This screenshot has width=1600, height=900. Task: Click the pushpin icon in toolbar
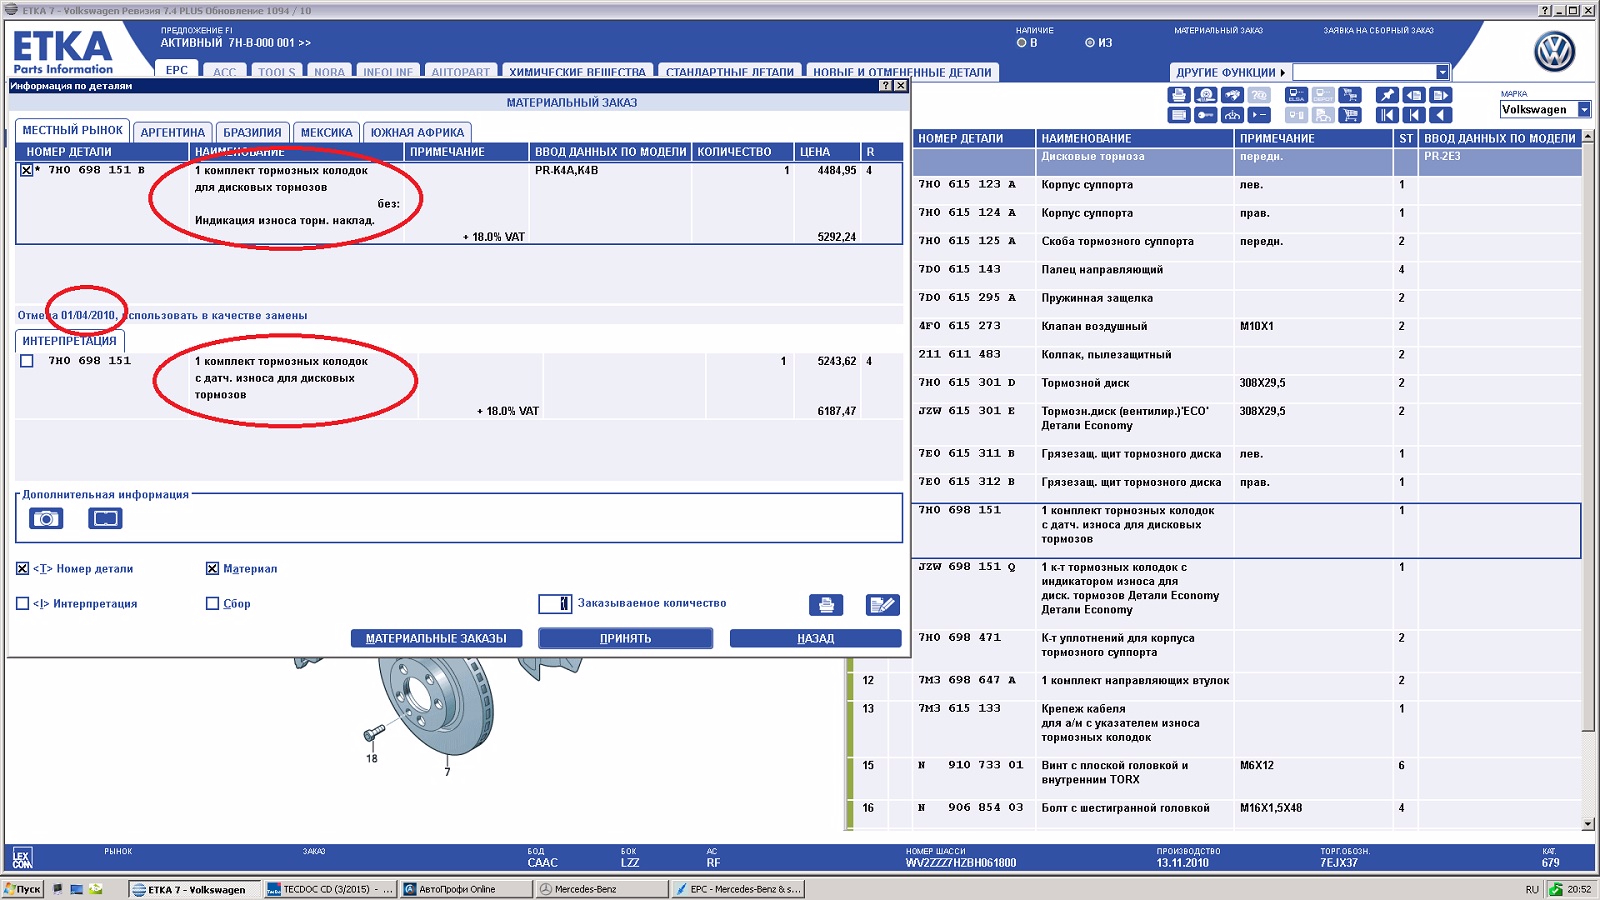(1387, 95)
